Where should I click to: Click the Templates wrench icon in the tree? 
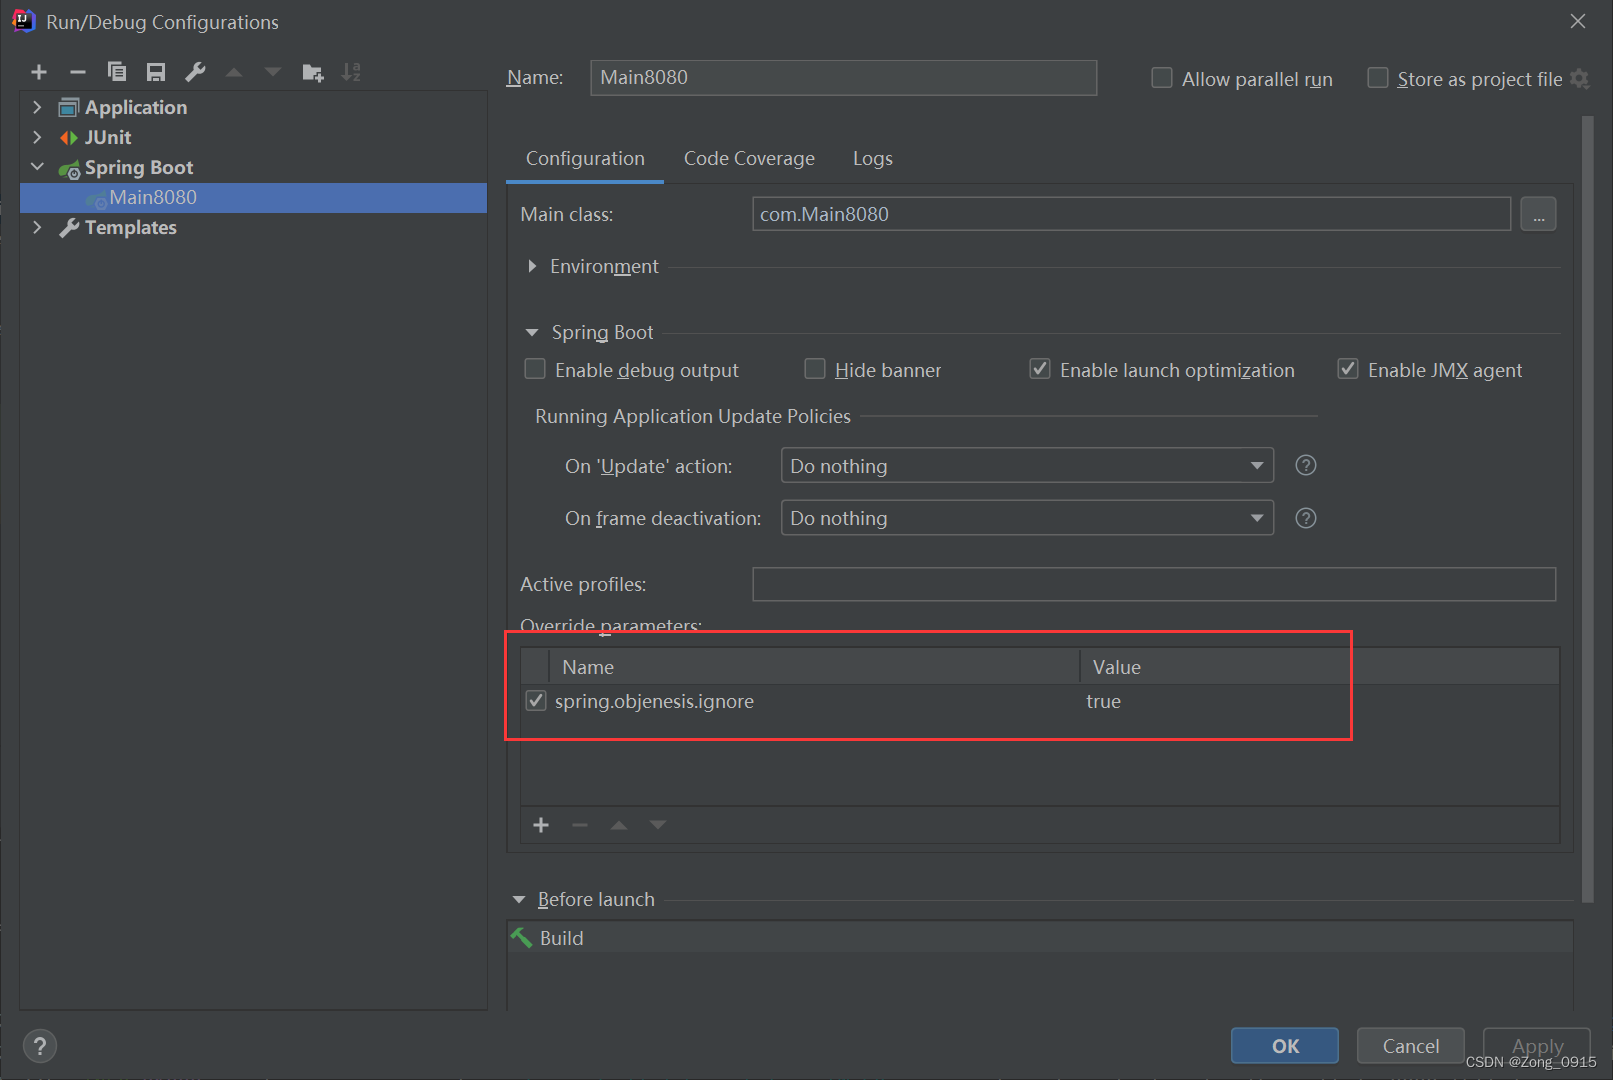tap(69, 228)
